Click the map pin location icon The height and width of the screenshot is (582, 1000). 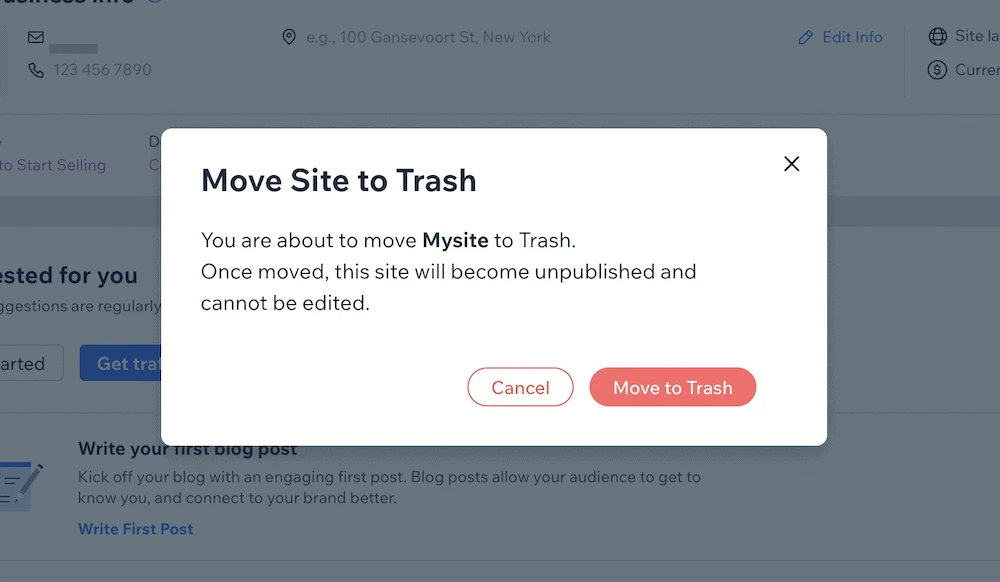[289, 37]
